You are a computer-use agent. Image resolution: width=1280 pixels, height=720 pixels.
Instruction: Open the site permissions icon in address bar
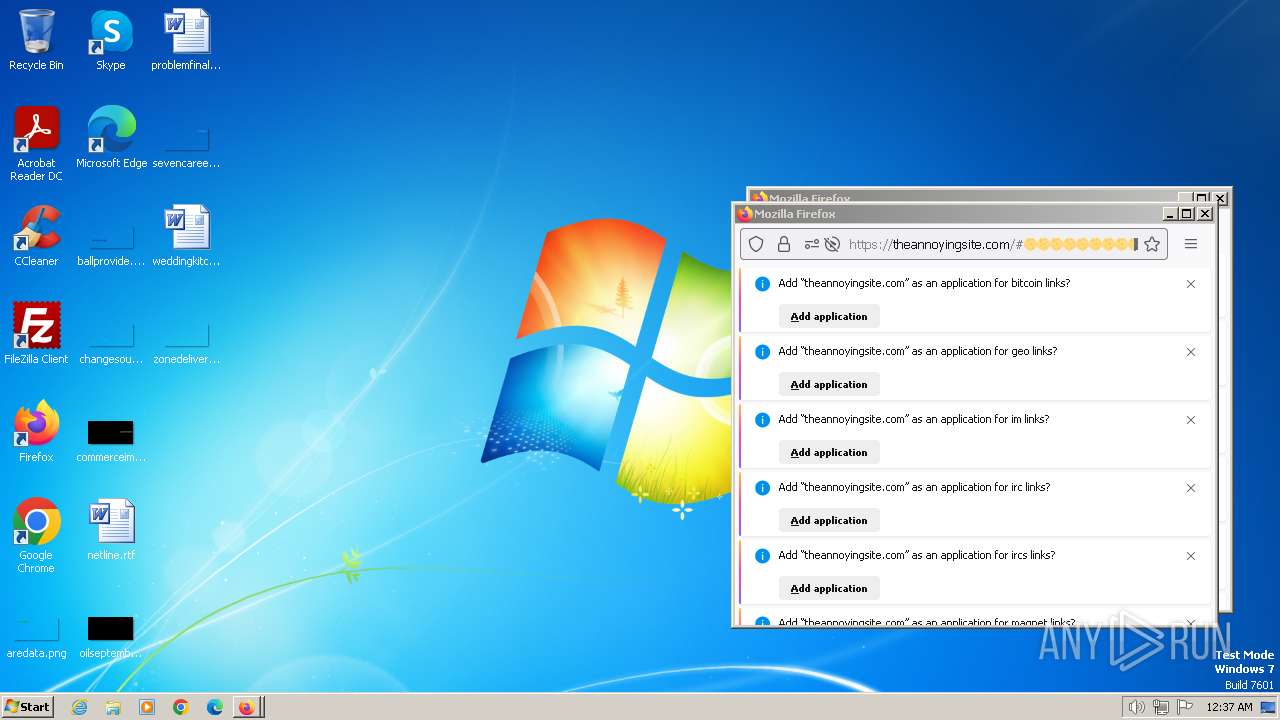pos(811,244)
